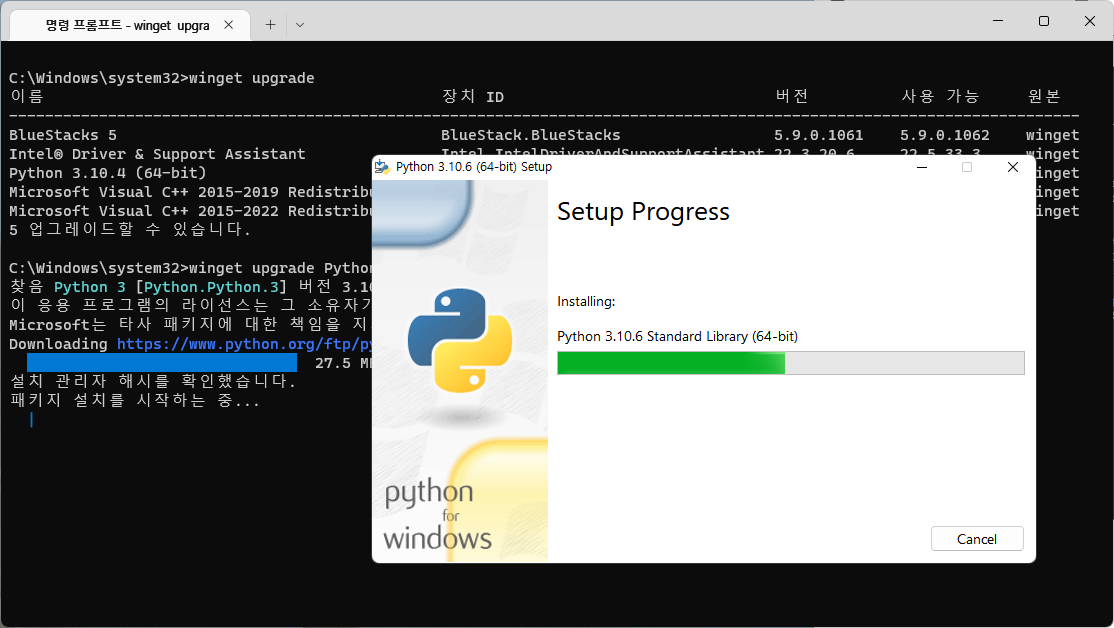
Task: Click the blue winget download progress bar
Action: (x=161, y=363)
